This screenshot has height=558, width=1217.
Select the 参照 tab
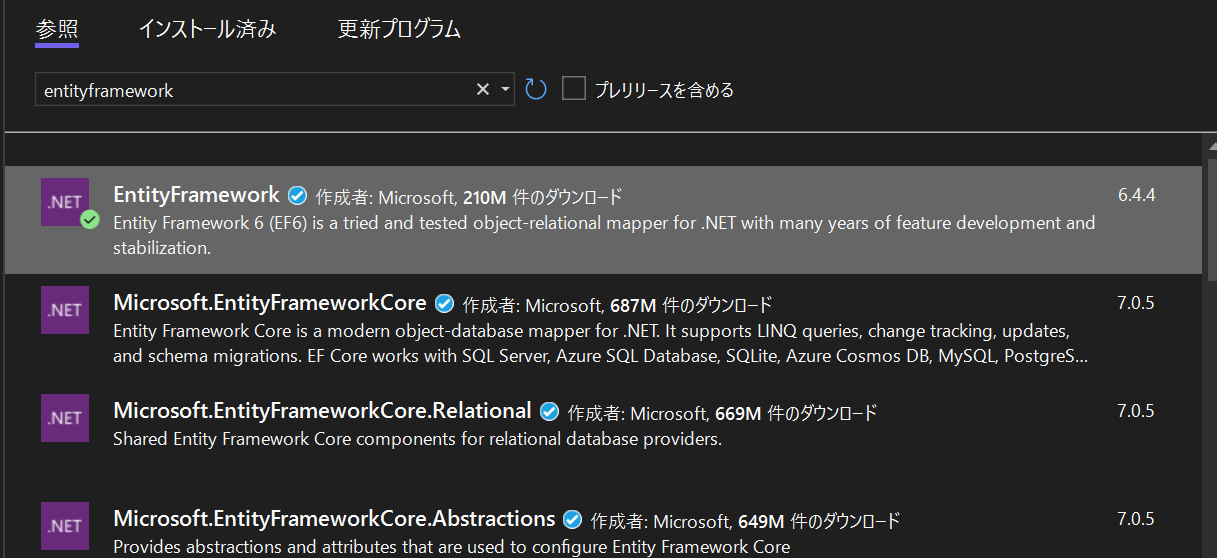56,29
